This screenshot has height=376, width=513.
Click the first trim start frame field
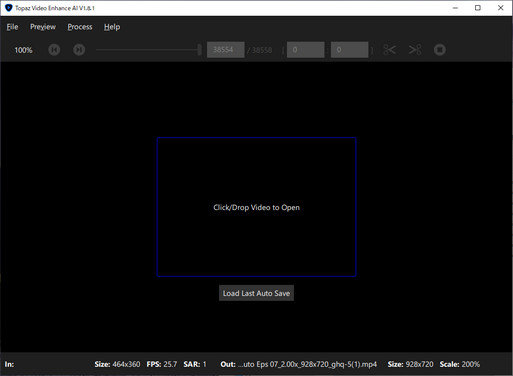pos(306,50)
